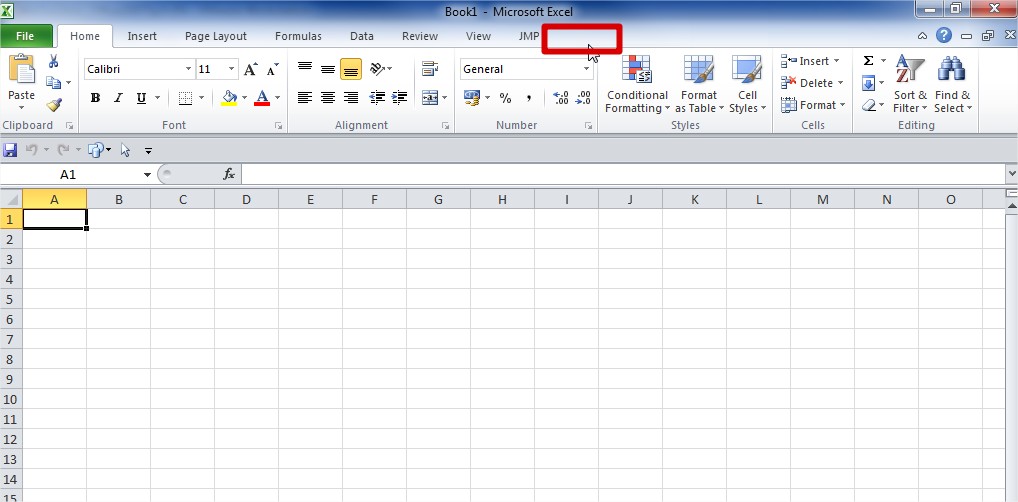Click the Percent Style icon
The height and width of the screenshot is (502, 1018).
click(x=505, y=98)
